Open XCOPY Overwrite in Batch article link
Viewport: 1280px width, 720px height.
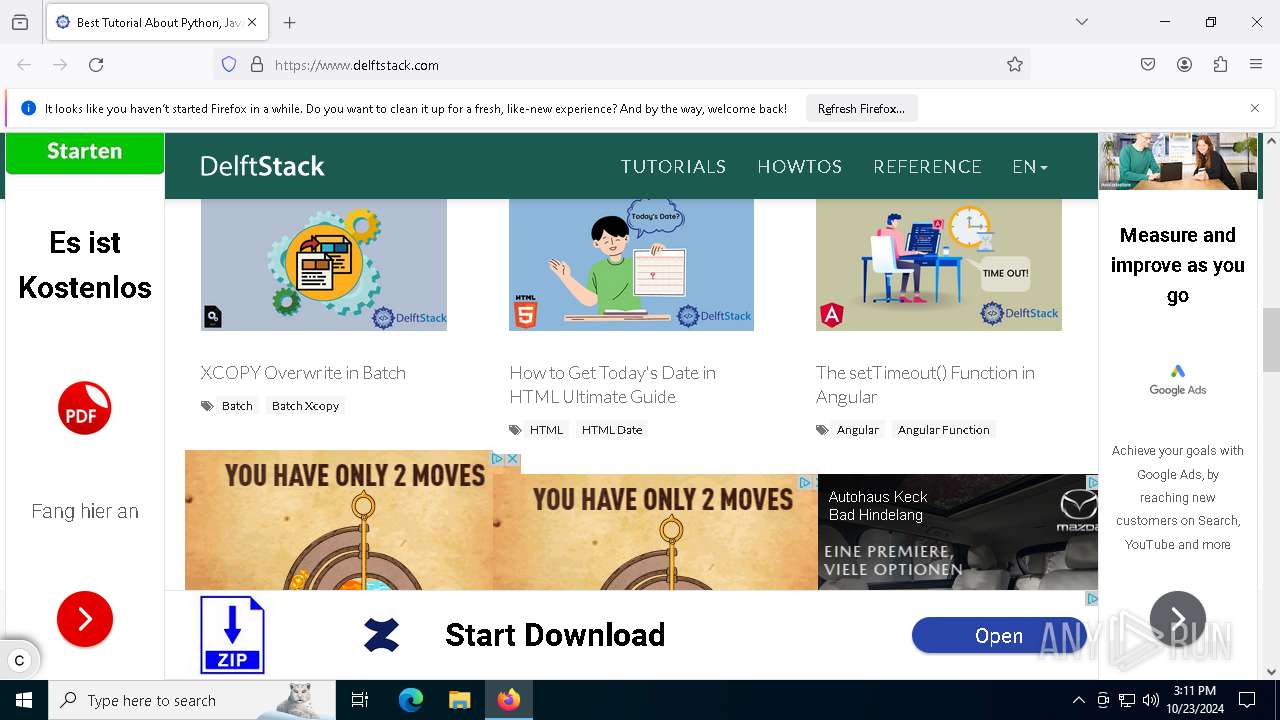point(303,373)
